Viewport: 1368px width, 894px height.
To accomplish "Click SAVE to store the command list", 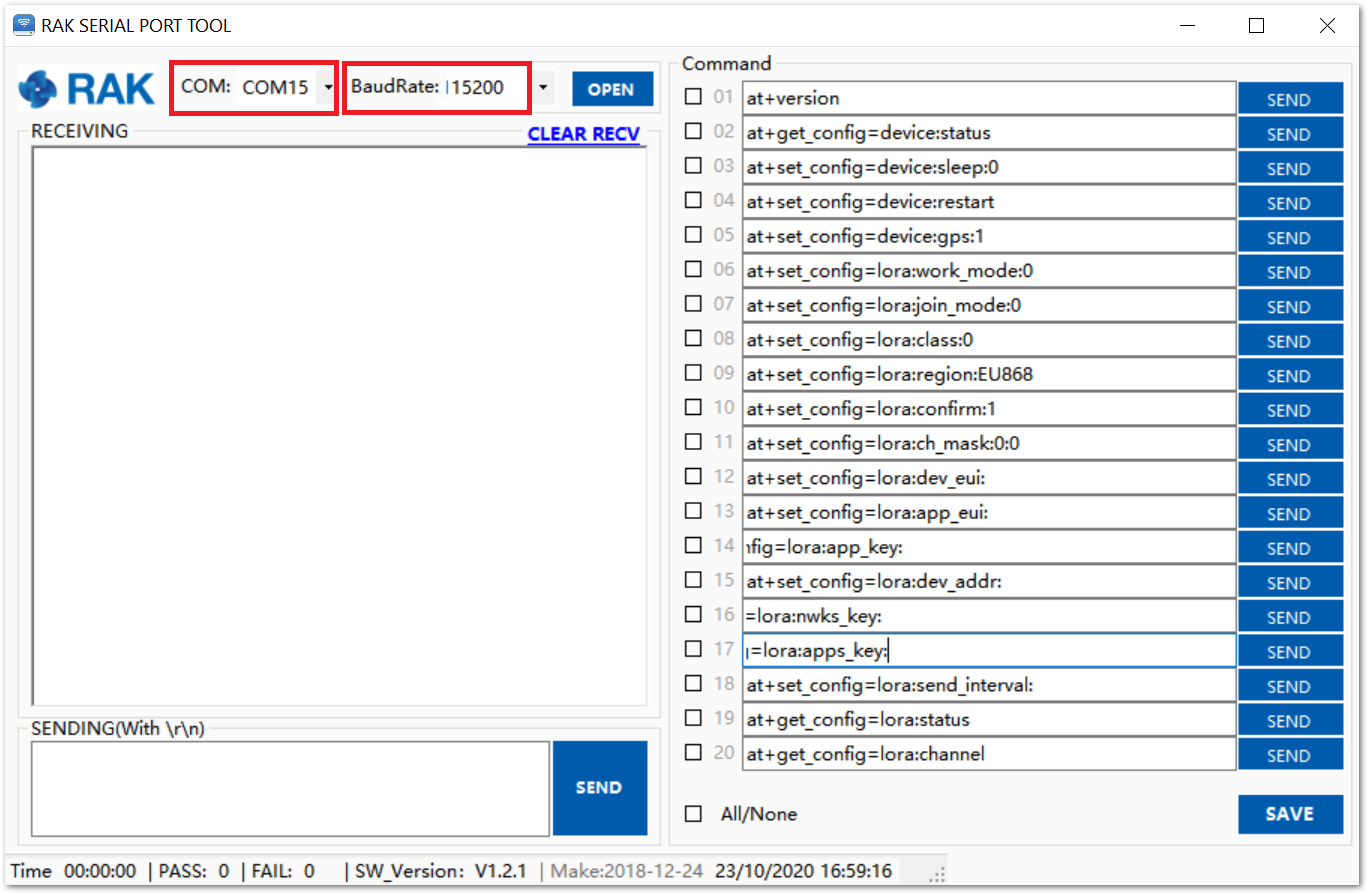I will (x=1290, y=814).
